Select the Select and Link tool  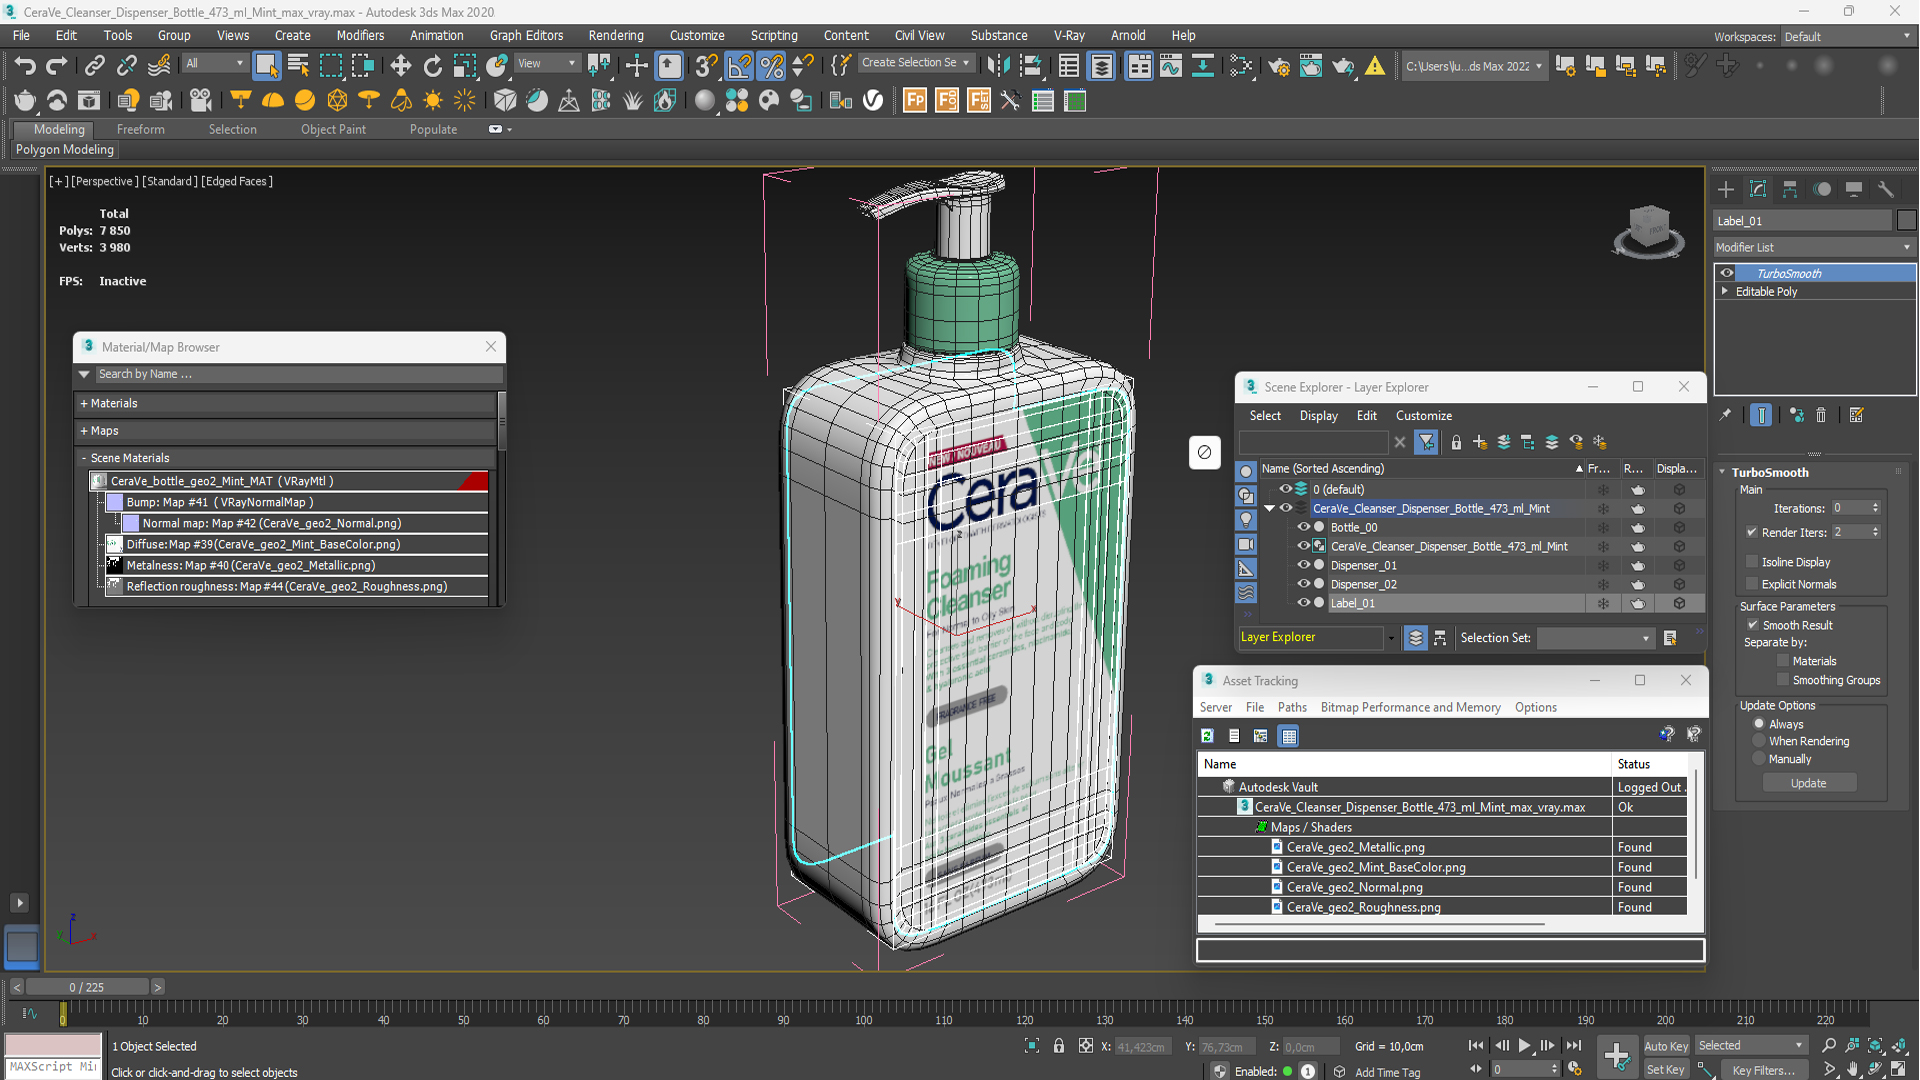click(x=94, y=66)
